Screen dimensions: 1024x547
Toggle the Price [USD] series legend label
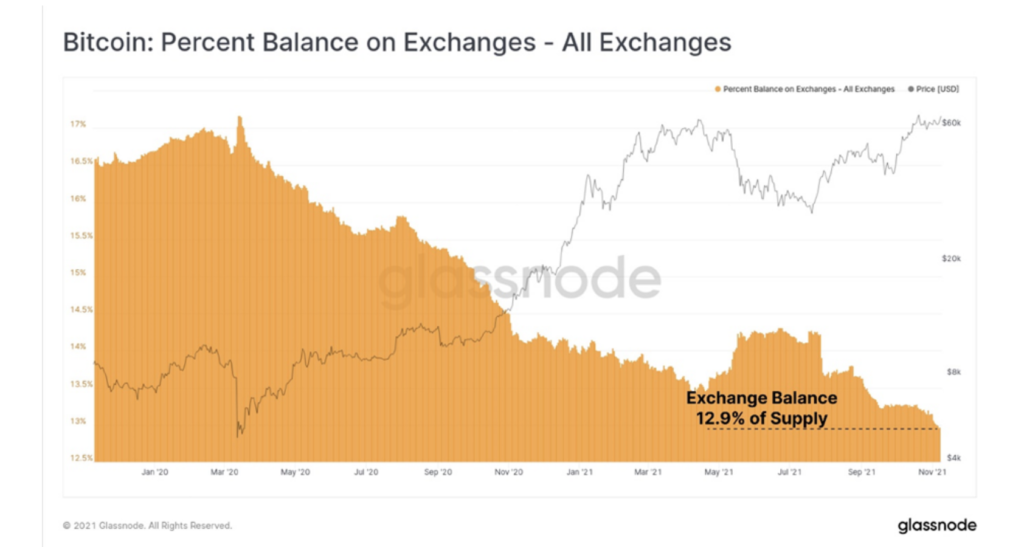click(937, 89)
